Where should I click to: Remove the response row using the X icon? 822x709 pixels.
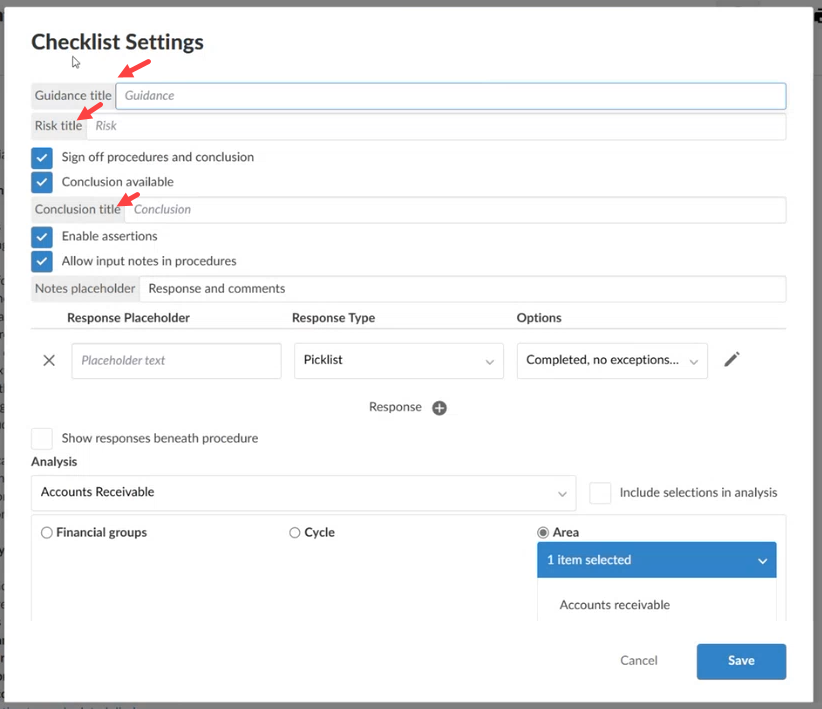(48, 360)
